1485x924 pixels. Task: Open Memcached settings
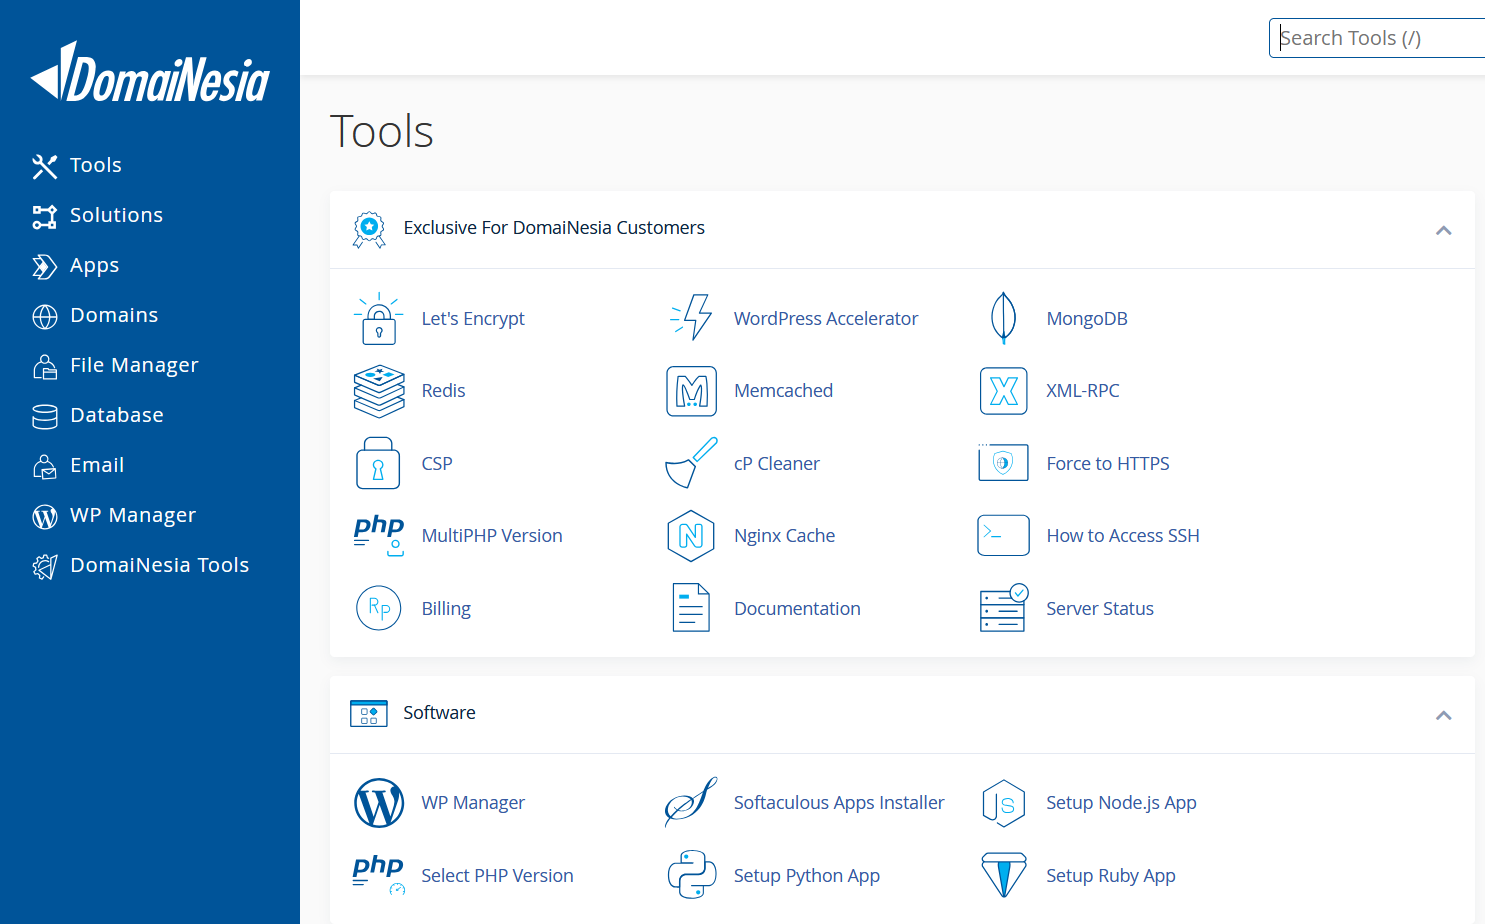(x=783, y=390)
